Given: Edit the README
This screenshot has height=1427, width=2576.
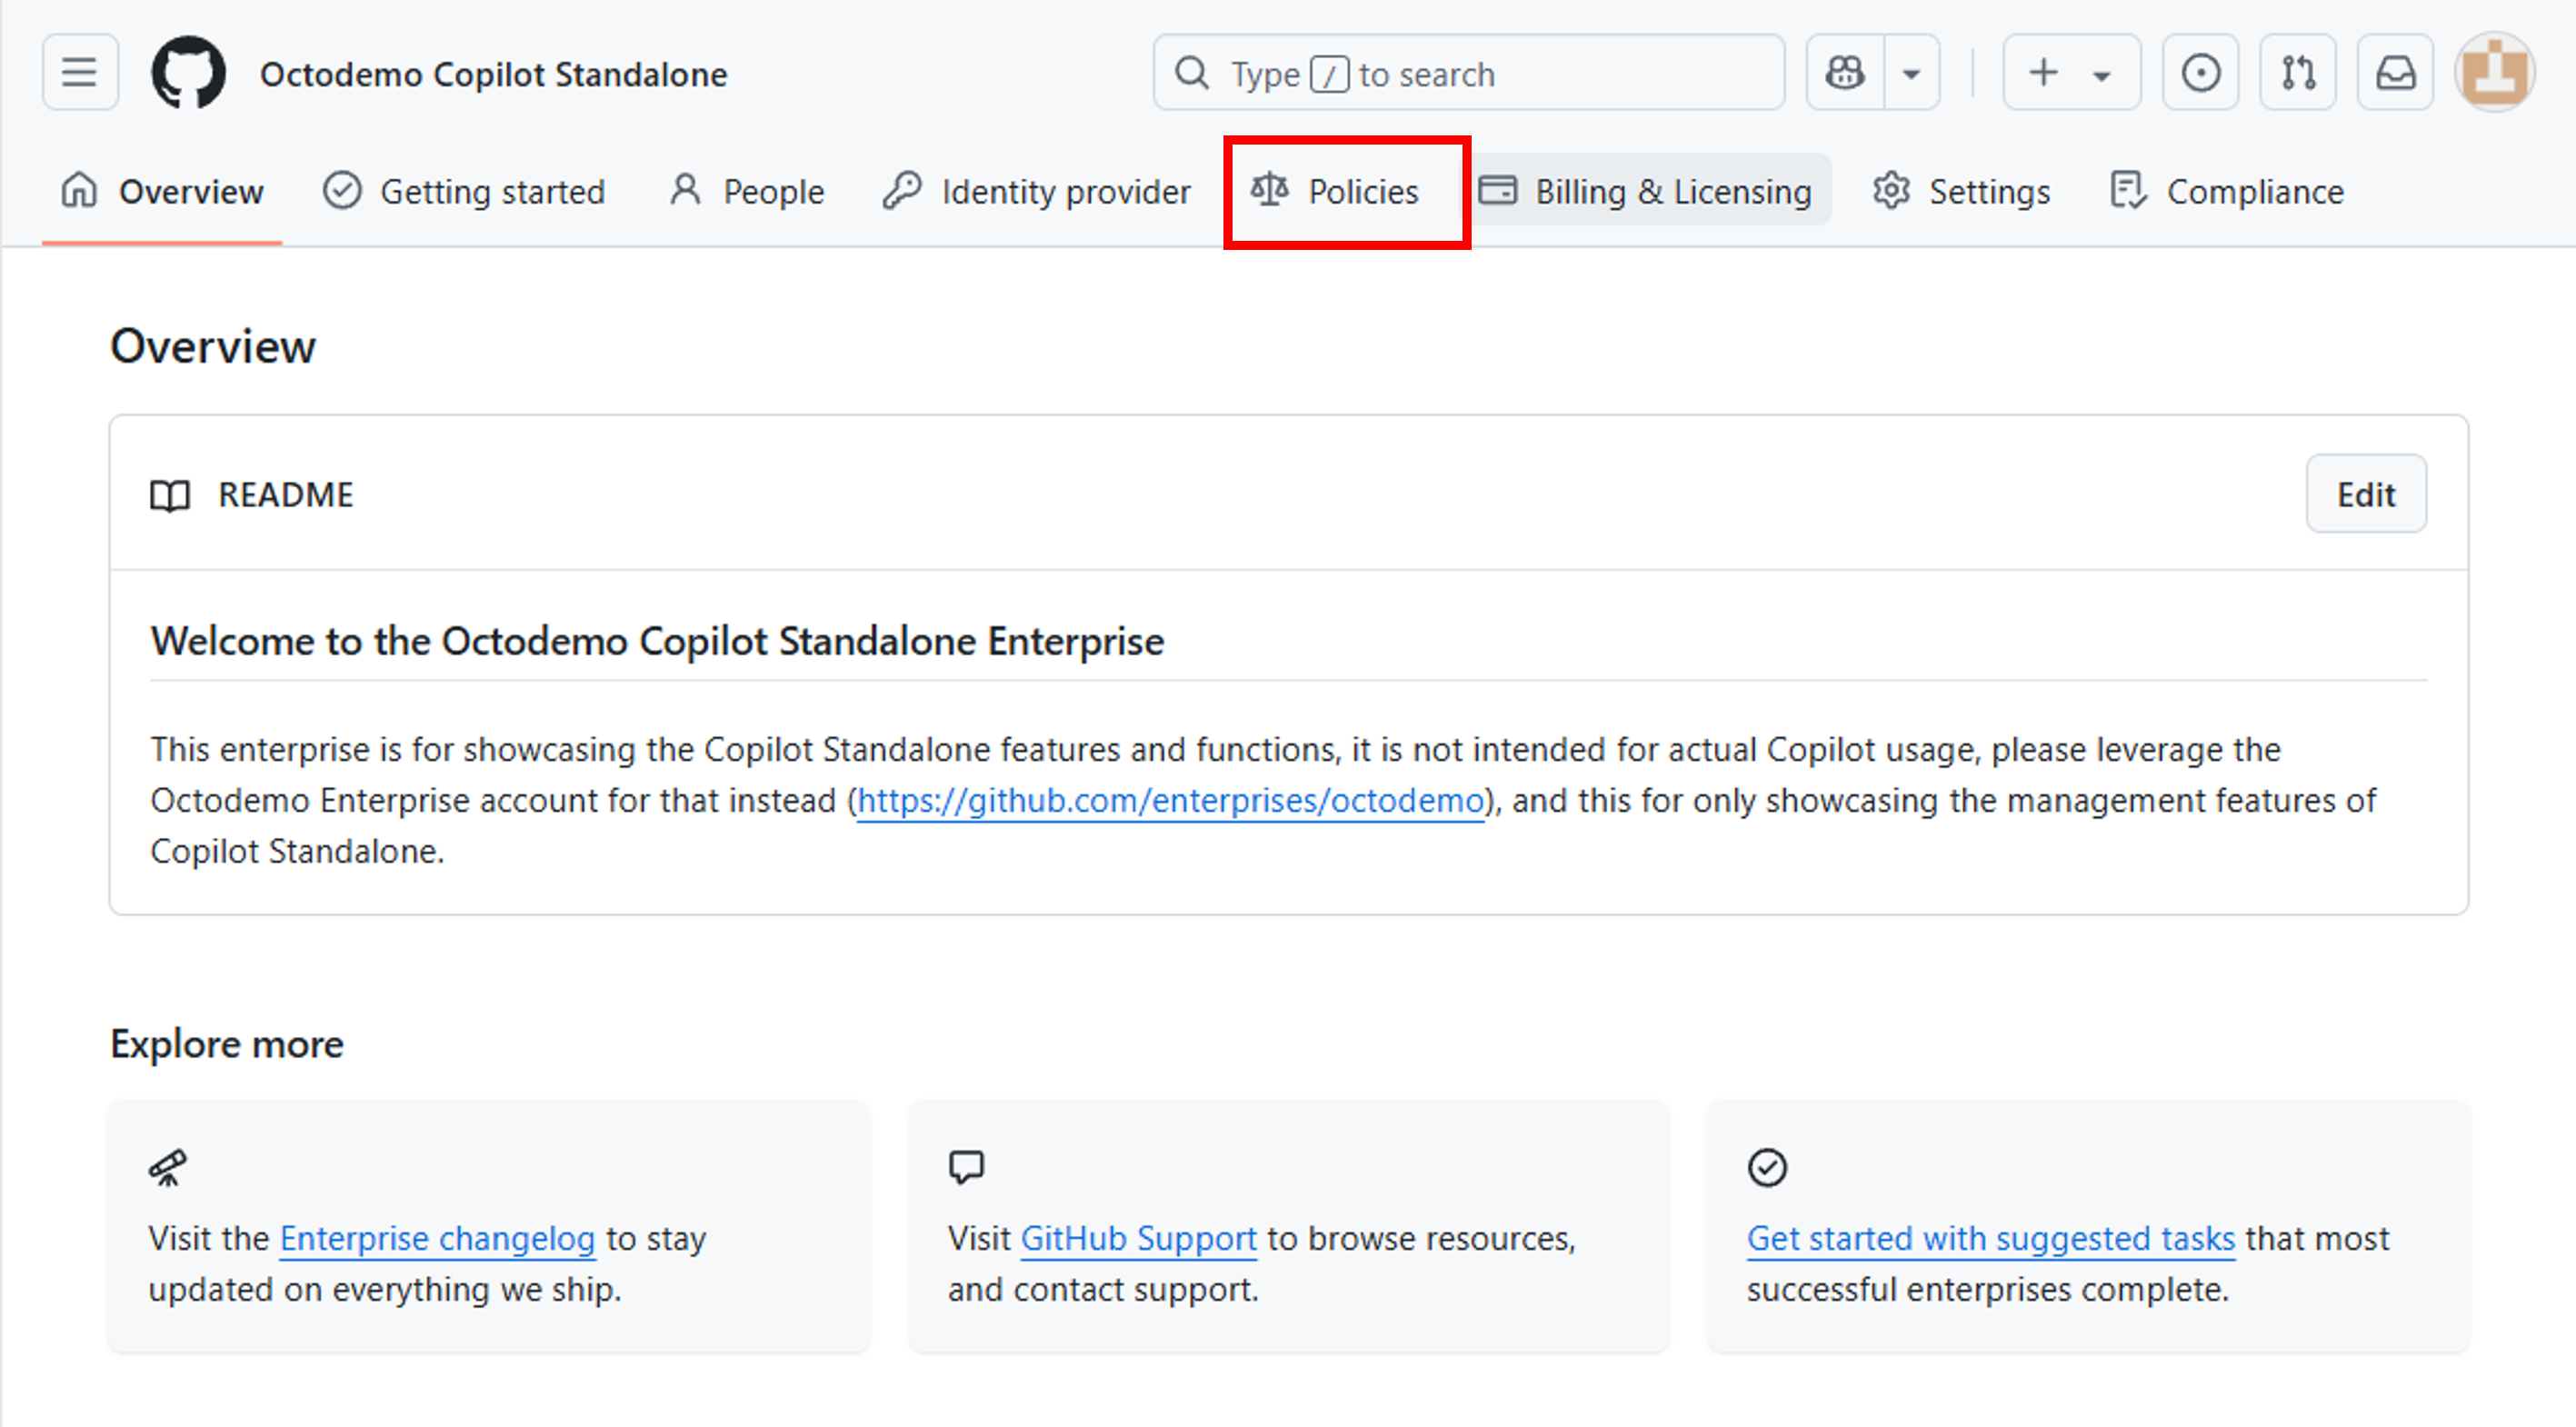Looking at the screenshot, I should 2365,494.
